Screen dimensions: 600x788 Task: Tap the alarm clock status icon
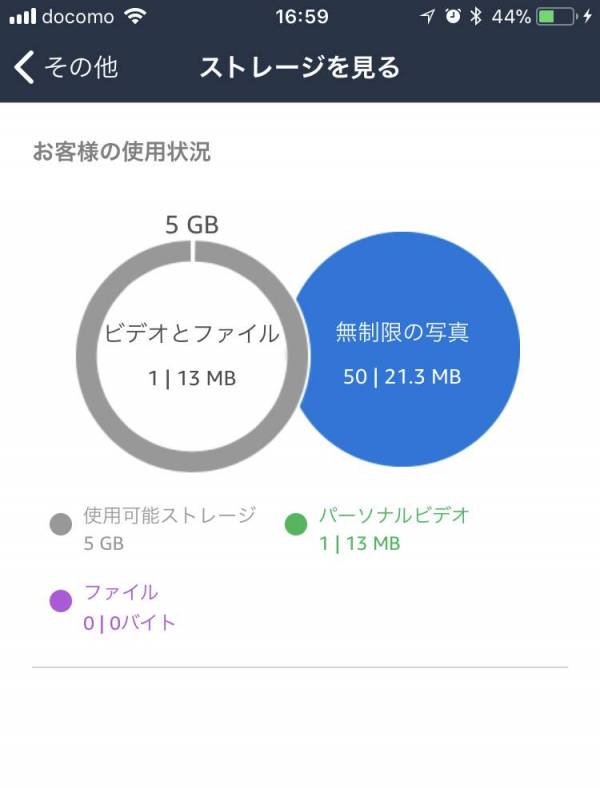pos(453,17)
